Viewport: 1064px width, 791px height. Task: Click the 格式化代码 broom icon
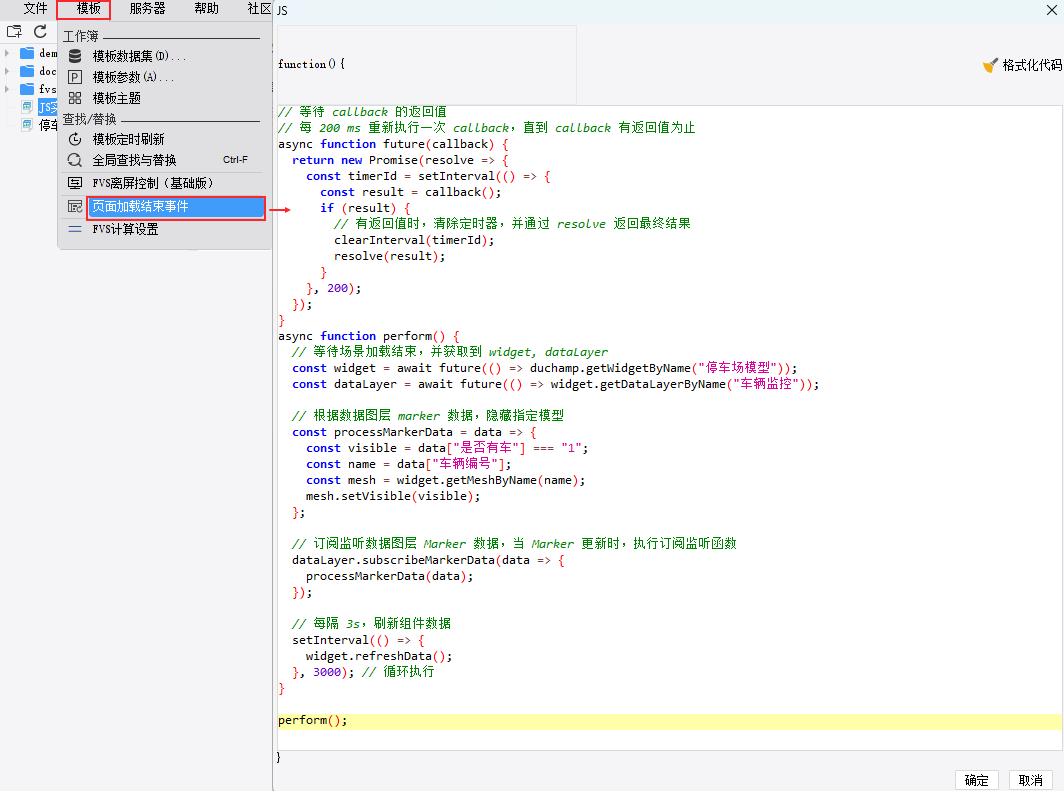[990, 65]
